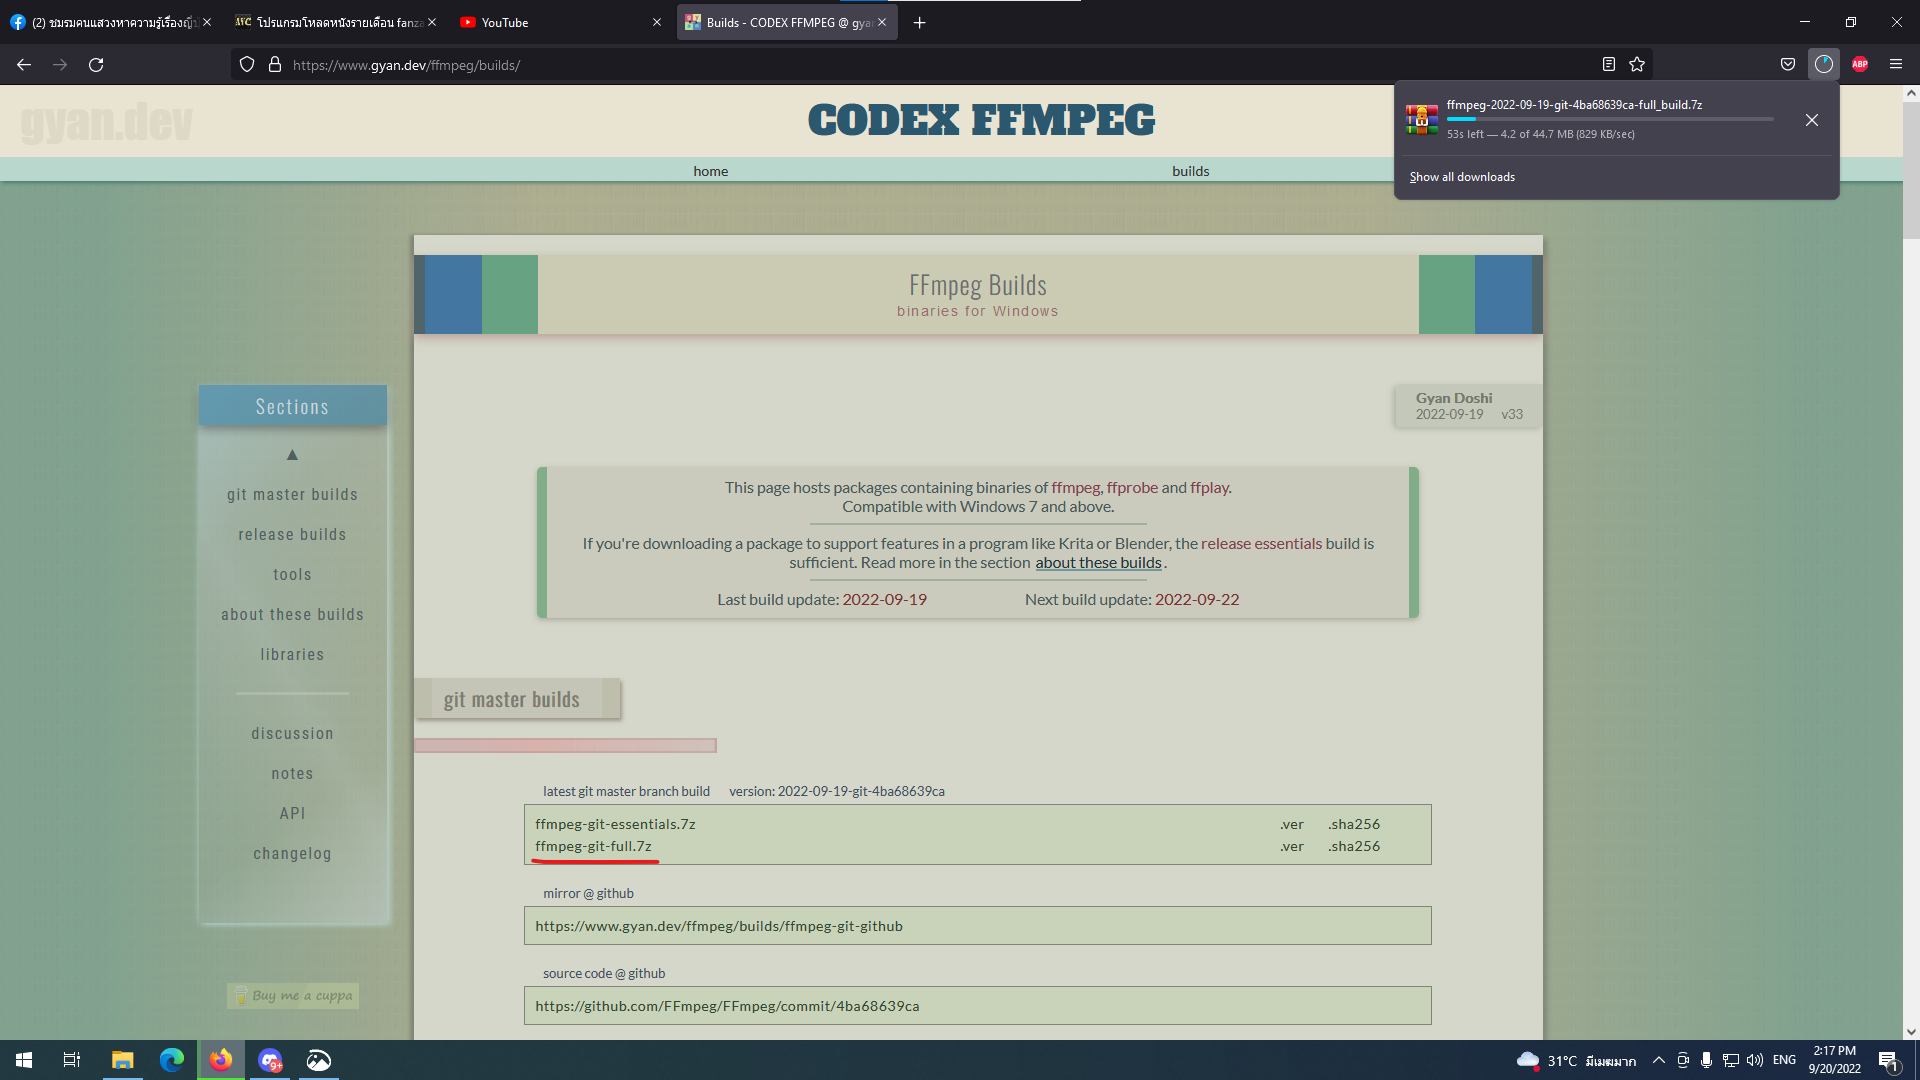Open the WinRAR file icon of download
Image resolution: width=1920 pixels, height=1080 pixels.
click(x=1422, y=120)
